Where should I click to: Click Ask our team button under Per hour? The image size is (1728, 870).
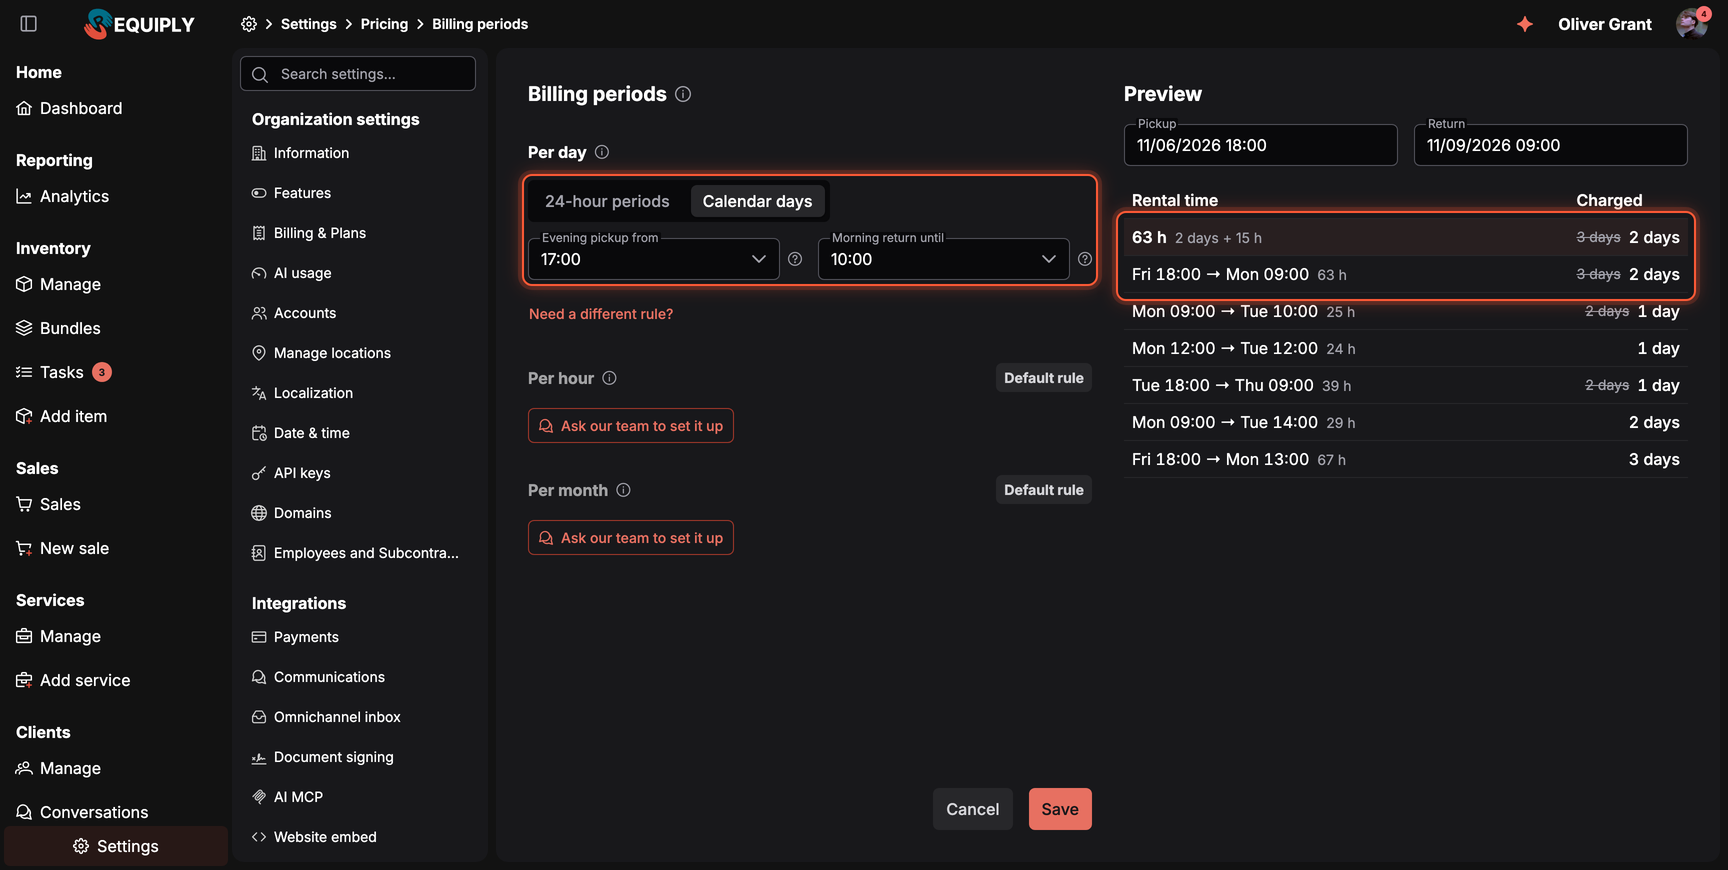(x=631, y=426)
